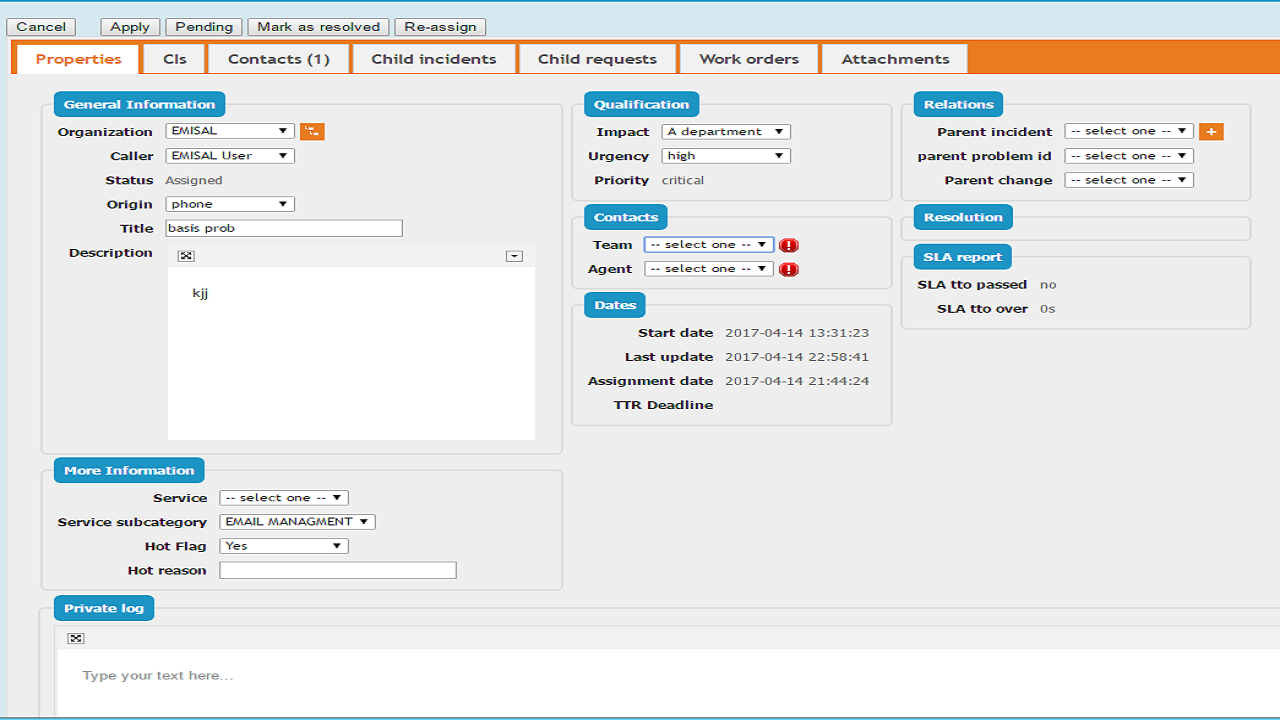Maximize the Private log editor fullscreen icon

76,638
